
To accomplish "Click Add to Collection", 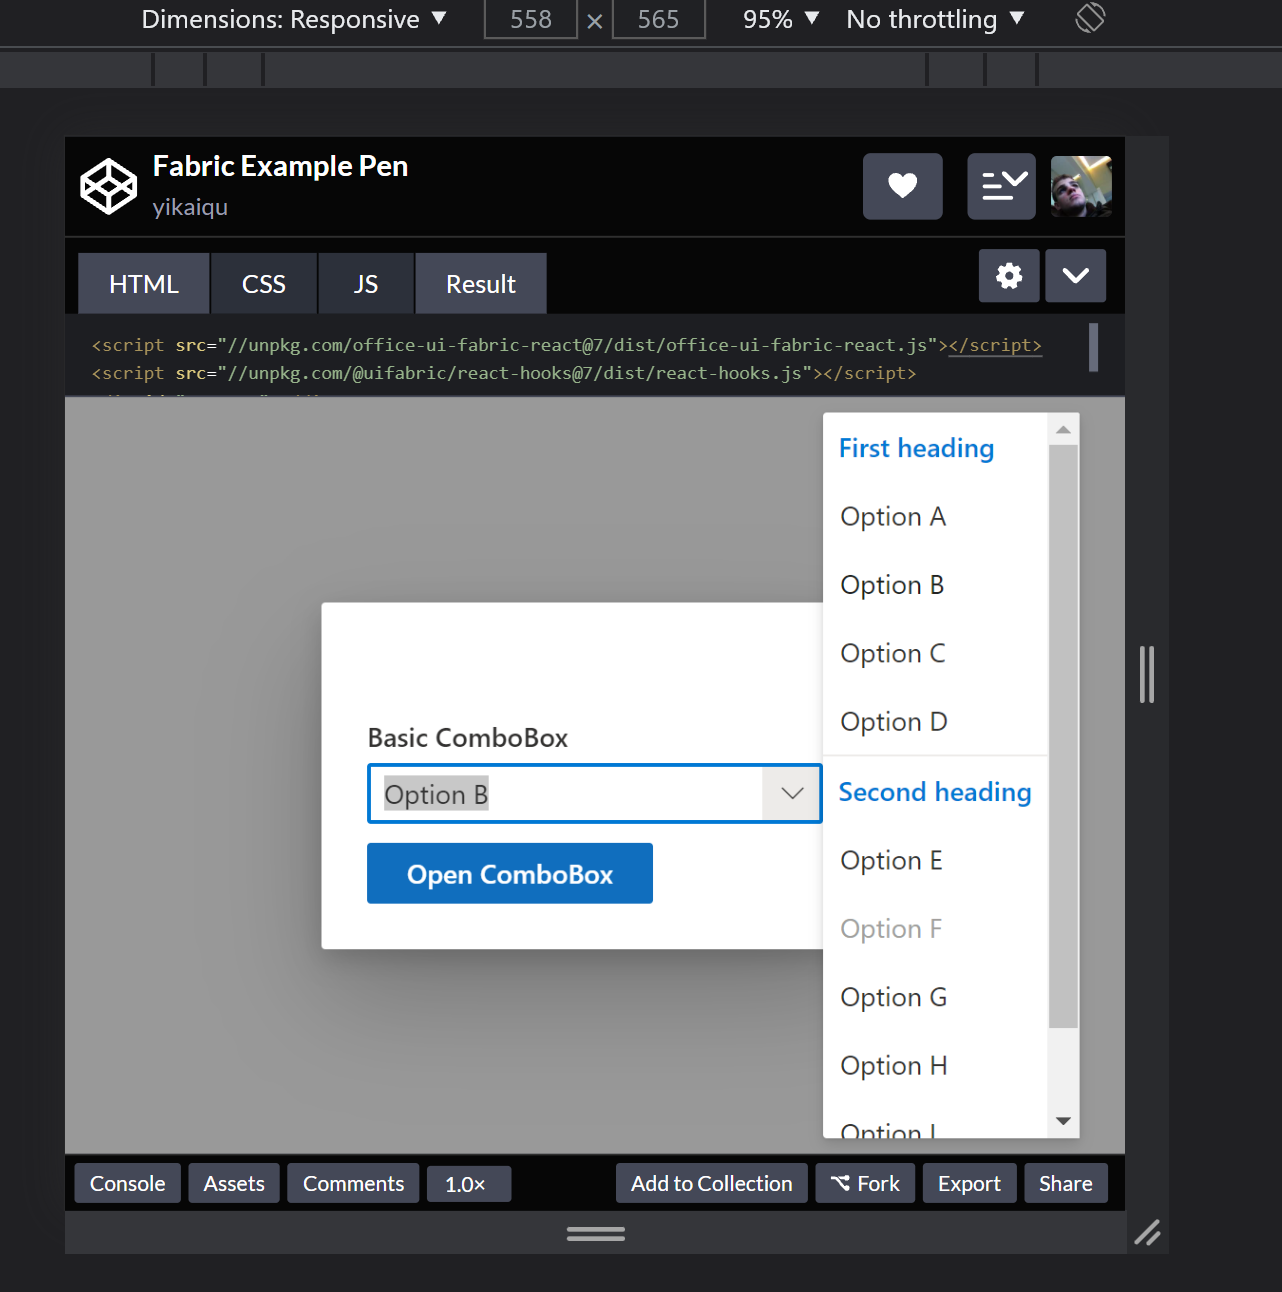I will pyautogui.click(x=711, y=1183).
